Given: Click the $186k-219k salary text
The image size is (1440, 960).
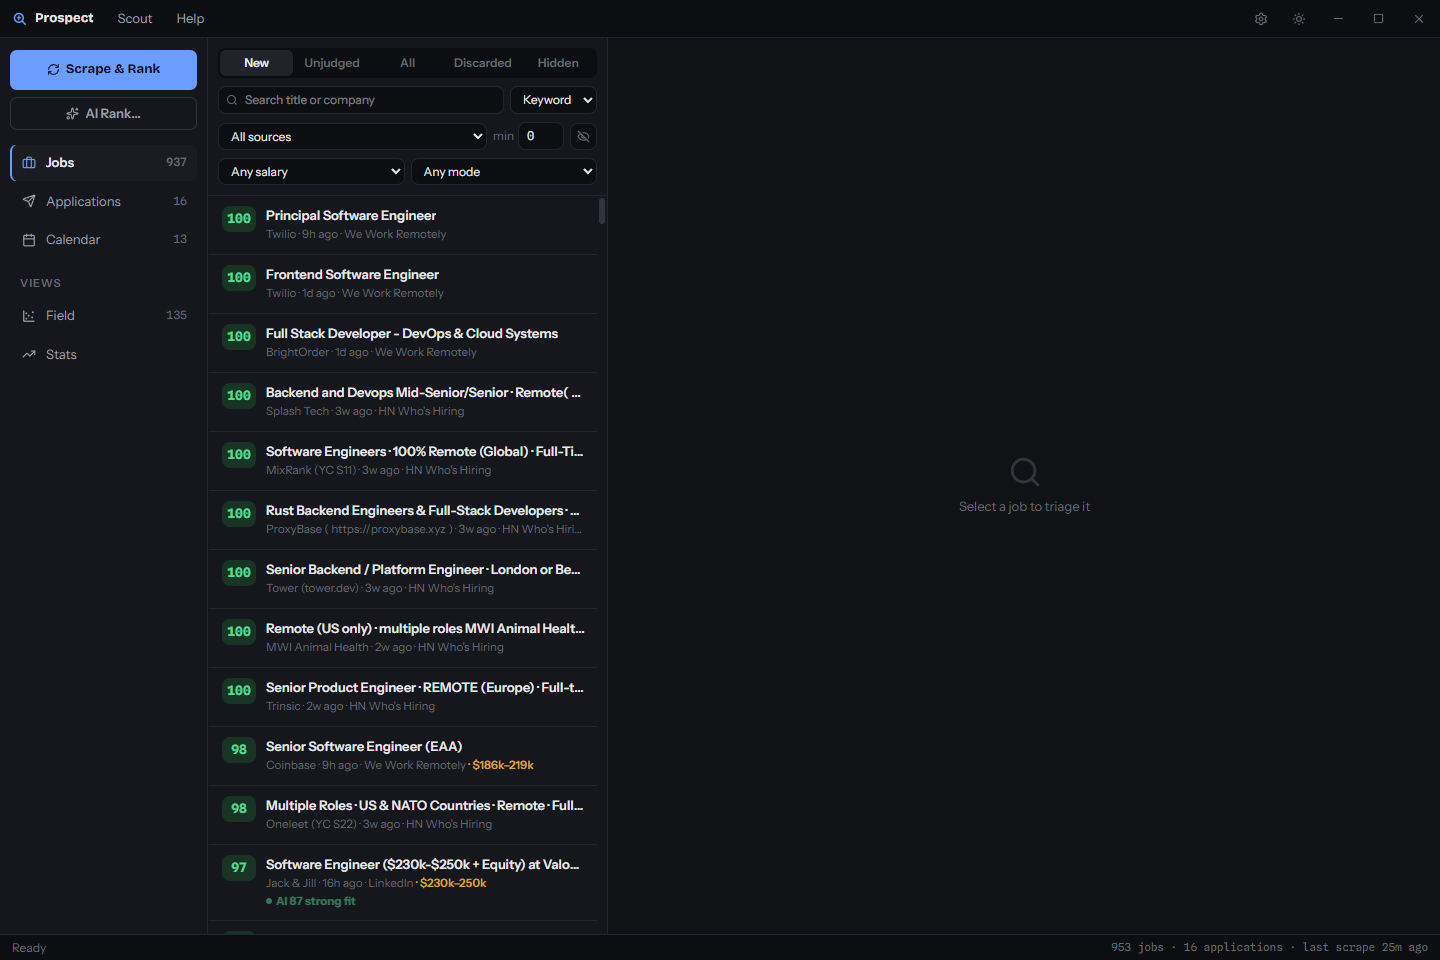Looking at the screenshot, I should (x=503, y=766).
